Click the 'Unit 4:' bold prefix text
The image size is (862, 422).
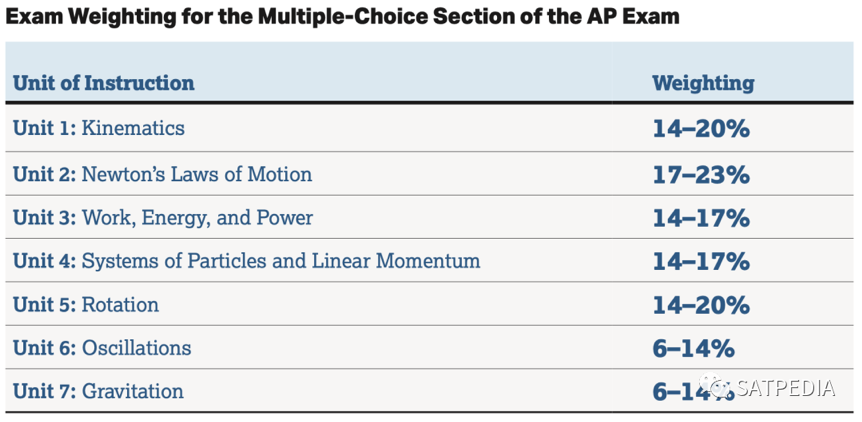click(x=44, y=260)
